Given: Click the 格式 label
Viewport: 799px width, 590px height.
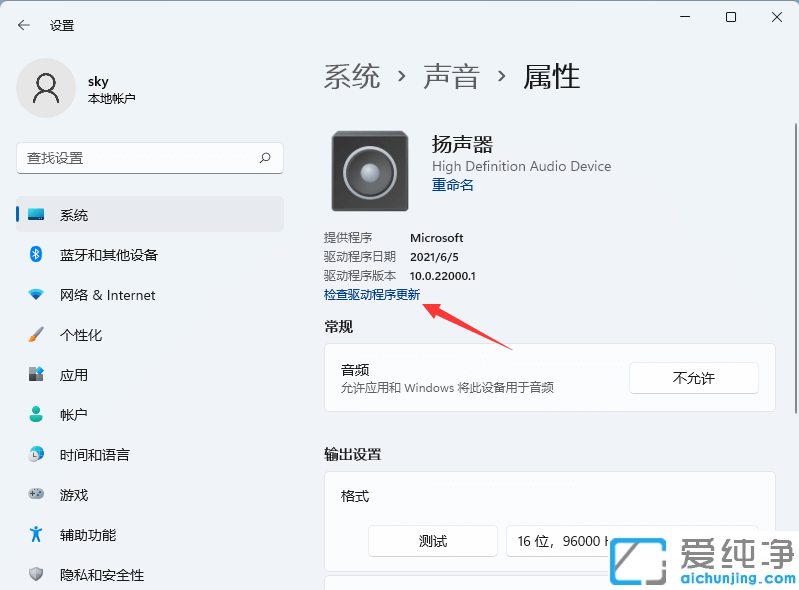Looking at the screenshot, I should [x=355, y=496].
